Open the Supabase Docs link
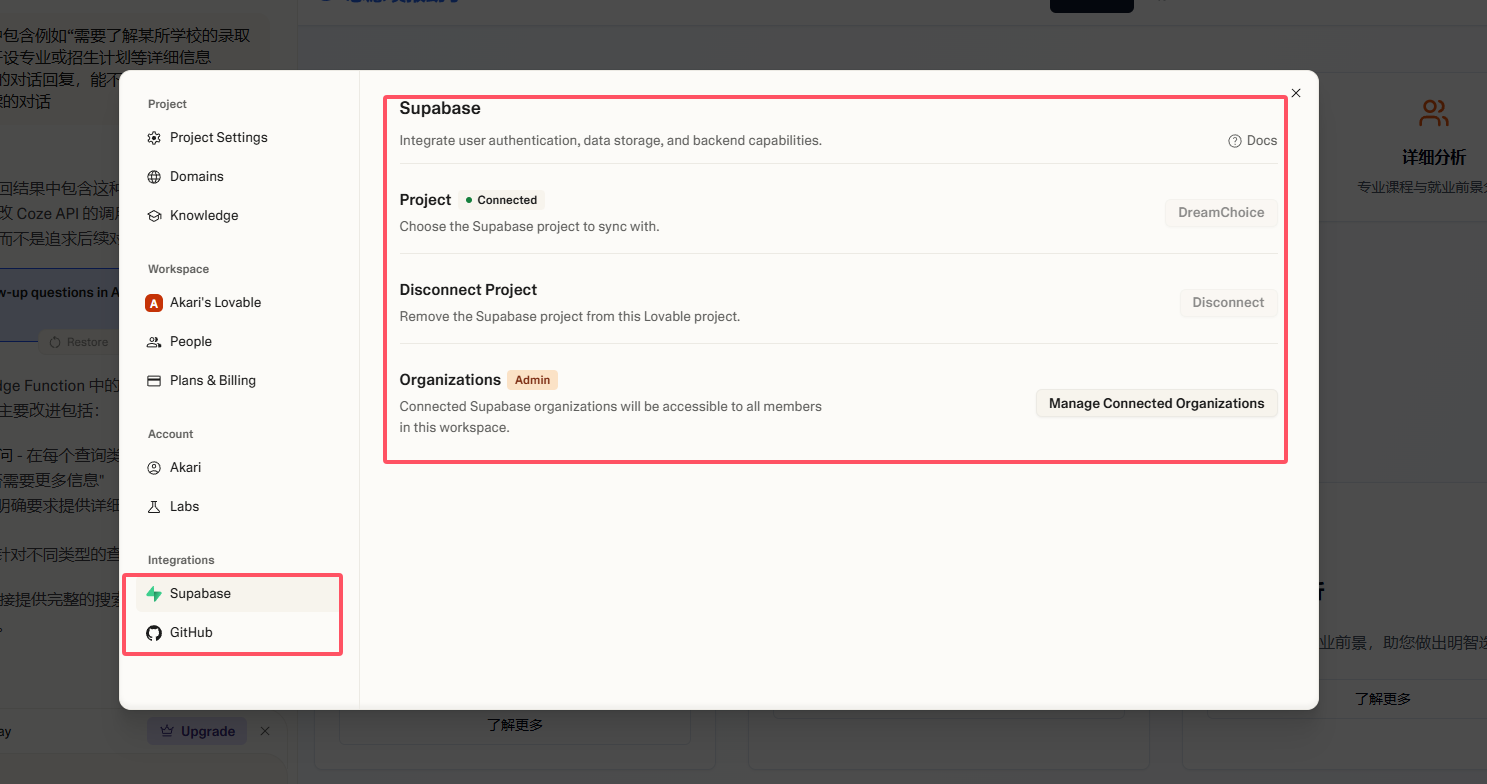Image resolution: width=1487 pixels, height=784 pixels. (x=1253, y=141)
